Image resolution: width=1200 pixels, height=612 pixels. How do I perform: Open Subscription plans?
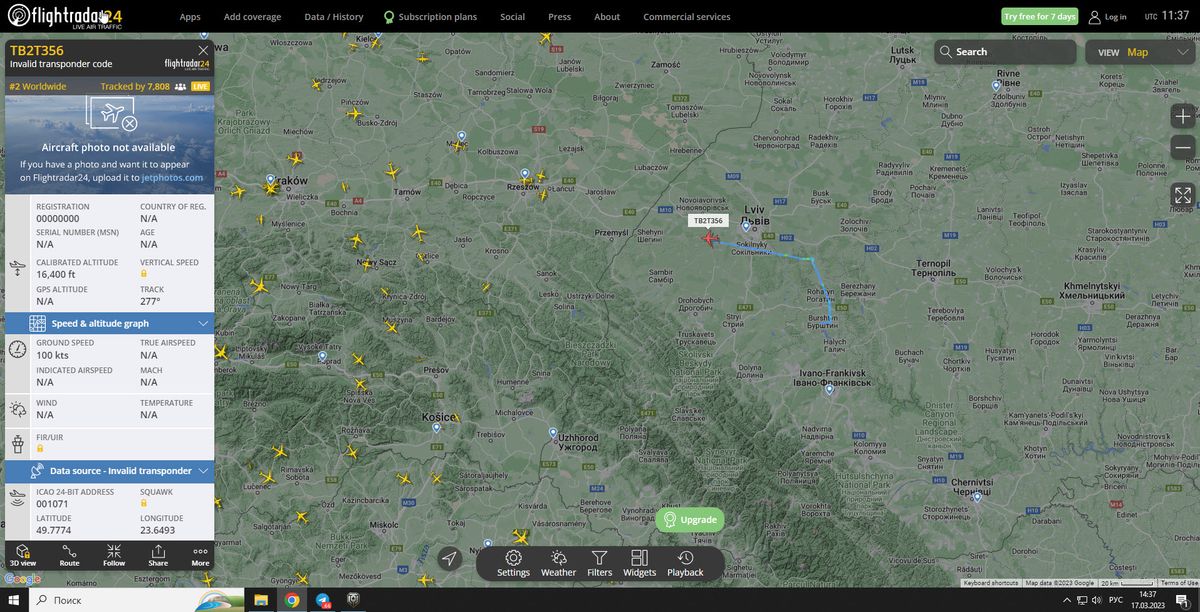(x=430, y=17)
